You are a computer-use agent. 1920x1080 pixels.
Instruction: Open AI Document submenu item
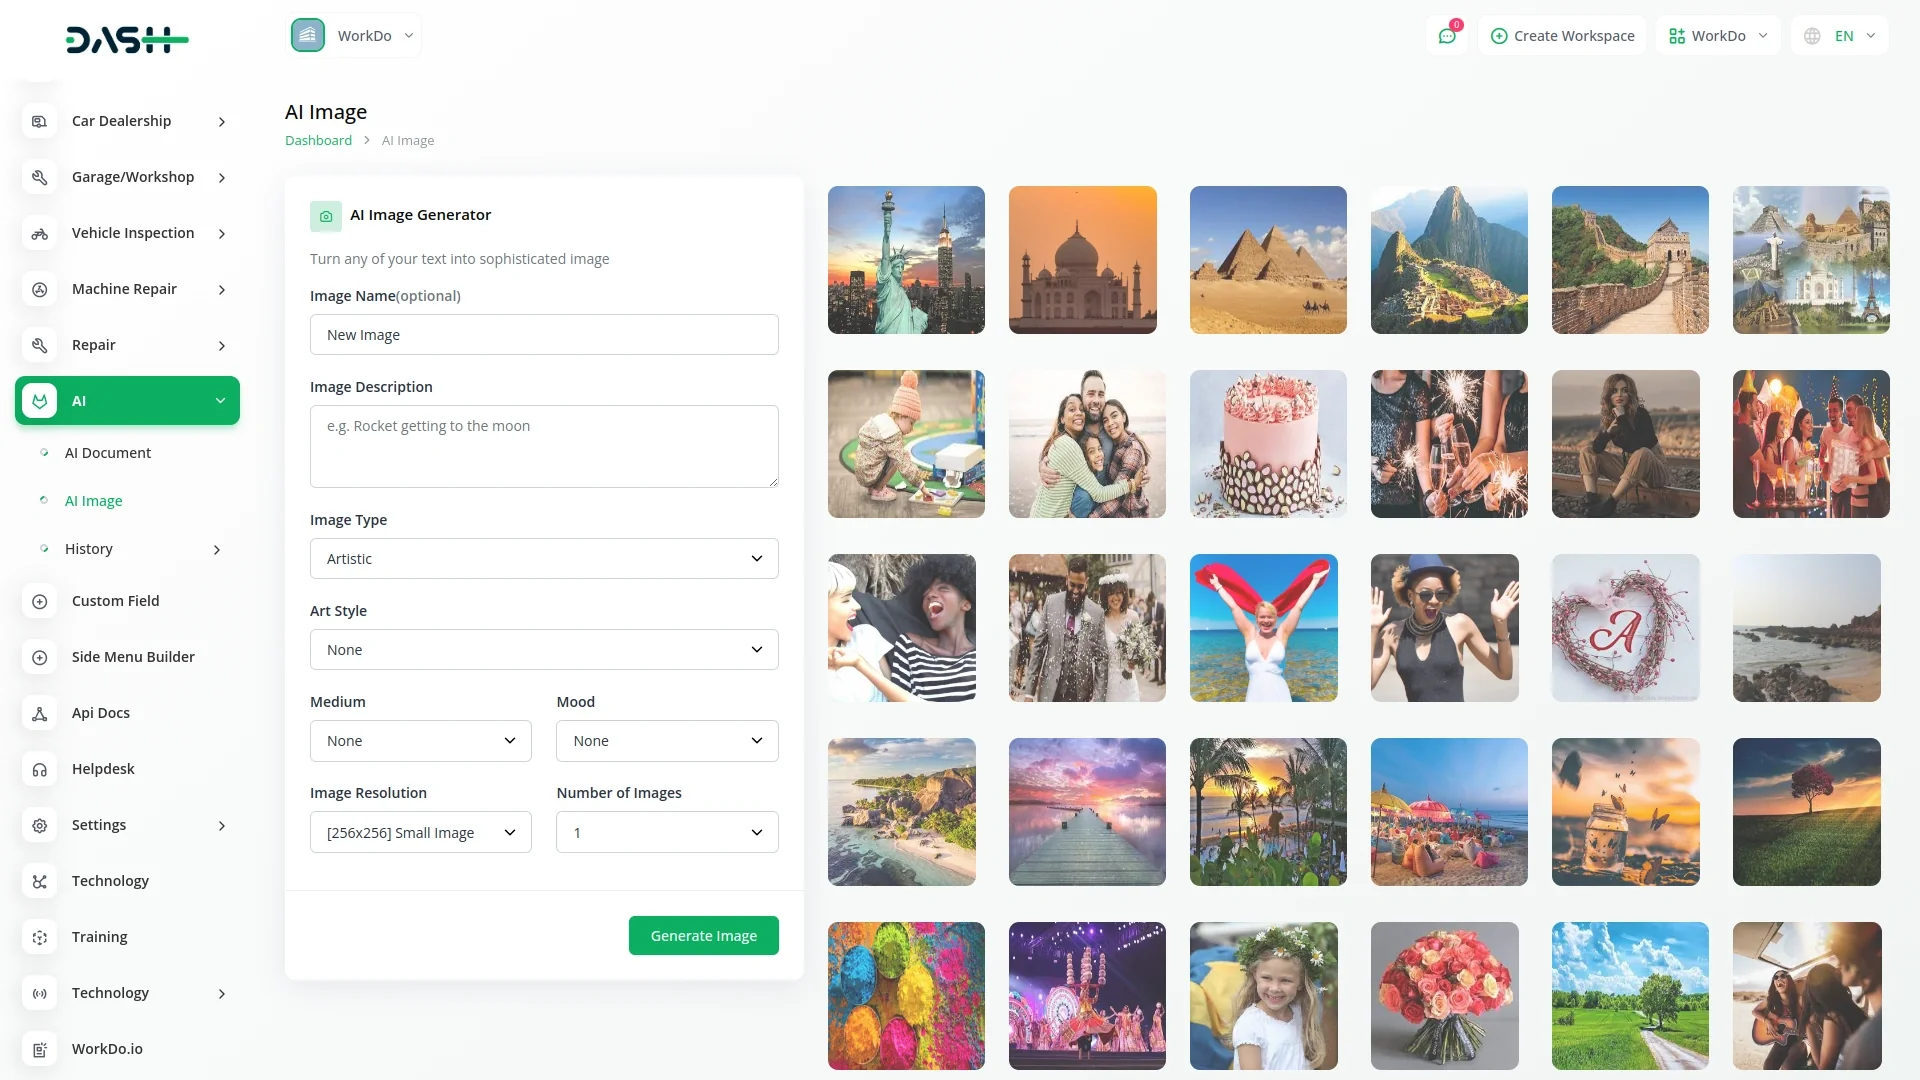coord(108,453)
